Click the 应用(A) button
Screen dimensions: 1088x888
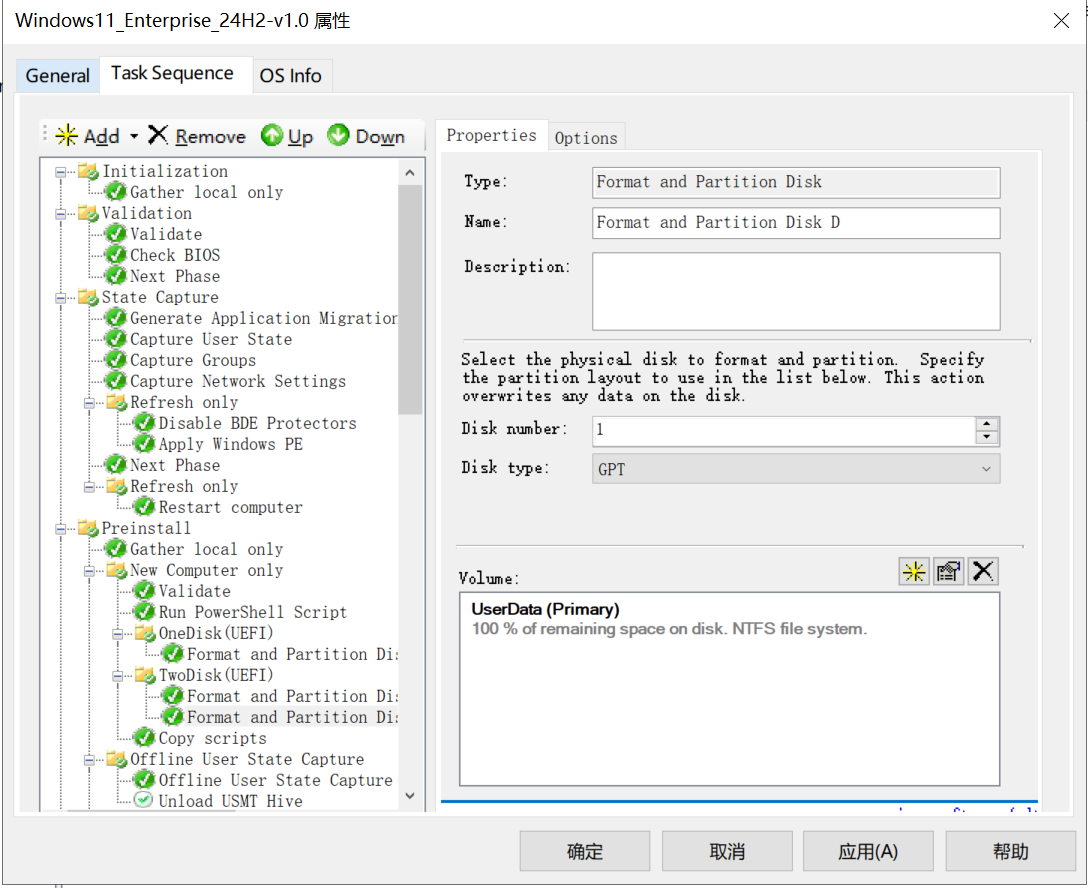pos(867,851)
